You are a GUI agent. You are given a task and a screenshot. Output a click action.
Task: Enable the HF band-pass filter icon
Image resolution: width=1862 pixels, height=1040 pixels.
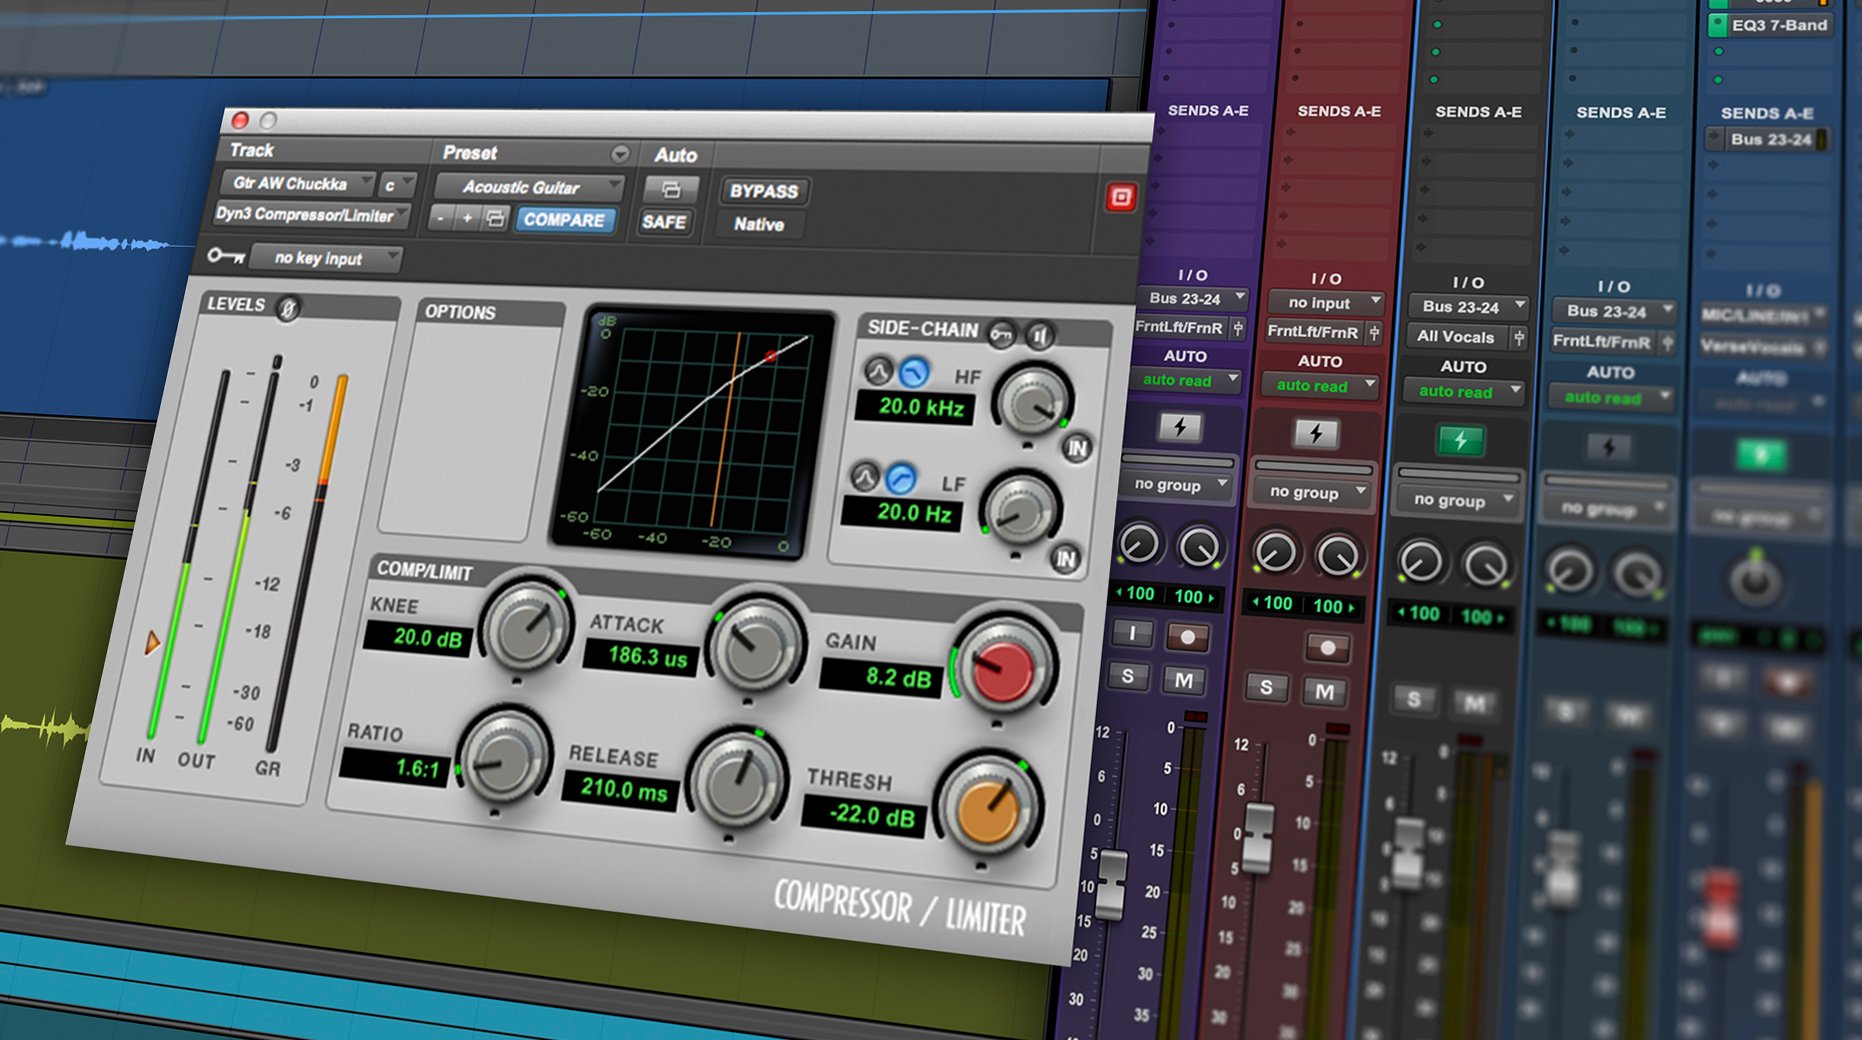click(879, 371)
